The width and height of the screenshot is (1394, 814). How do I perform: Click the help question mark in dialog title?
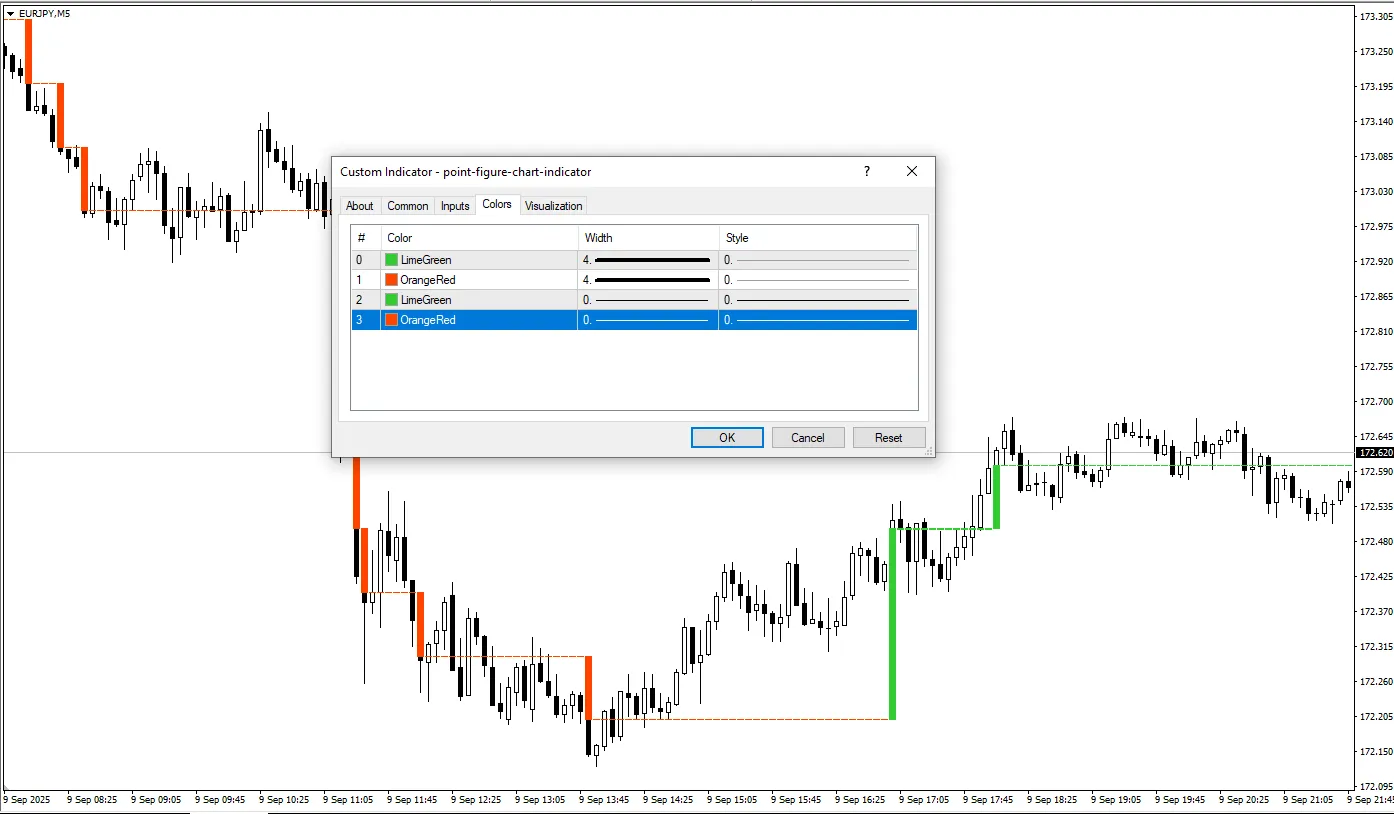(867, 172)
